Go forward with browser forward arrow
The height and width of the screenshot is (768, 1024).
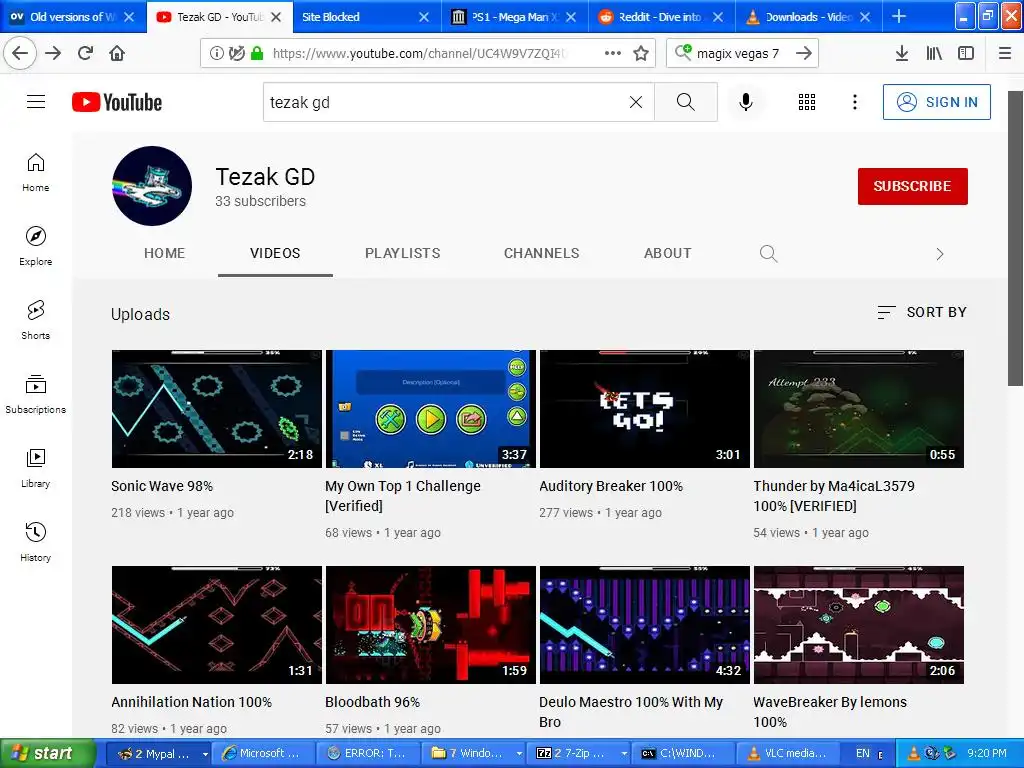point(53,53)
